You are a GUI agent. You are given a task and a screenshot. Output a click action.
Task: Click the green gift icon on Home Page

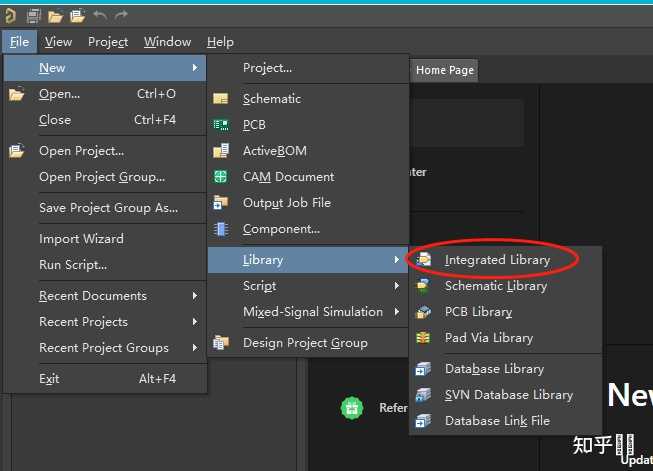pos(352,408)
